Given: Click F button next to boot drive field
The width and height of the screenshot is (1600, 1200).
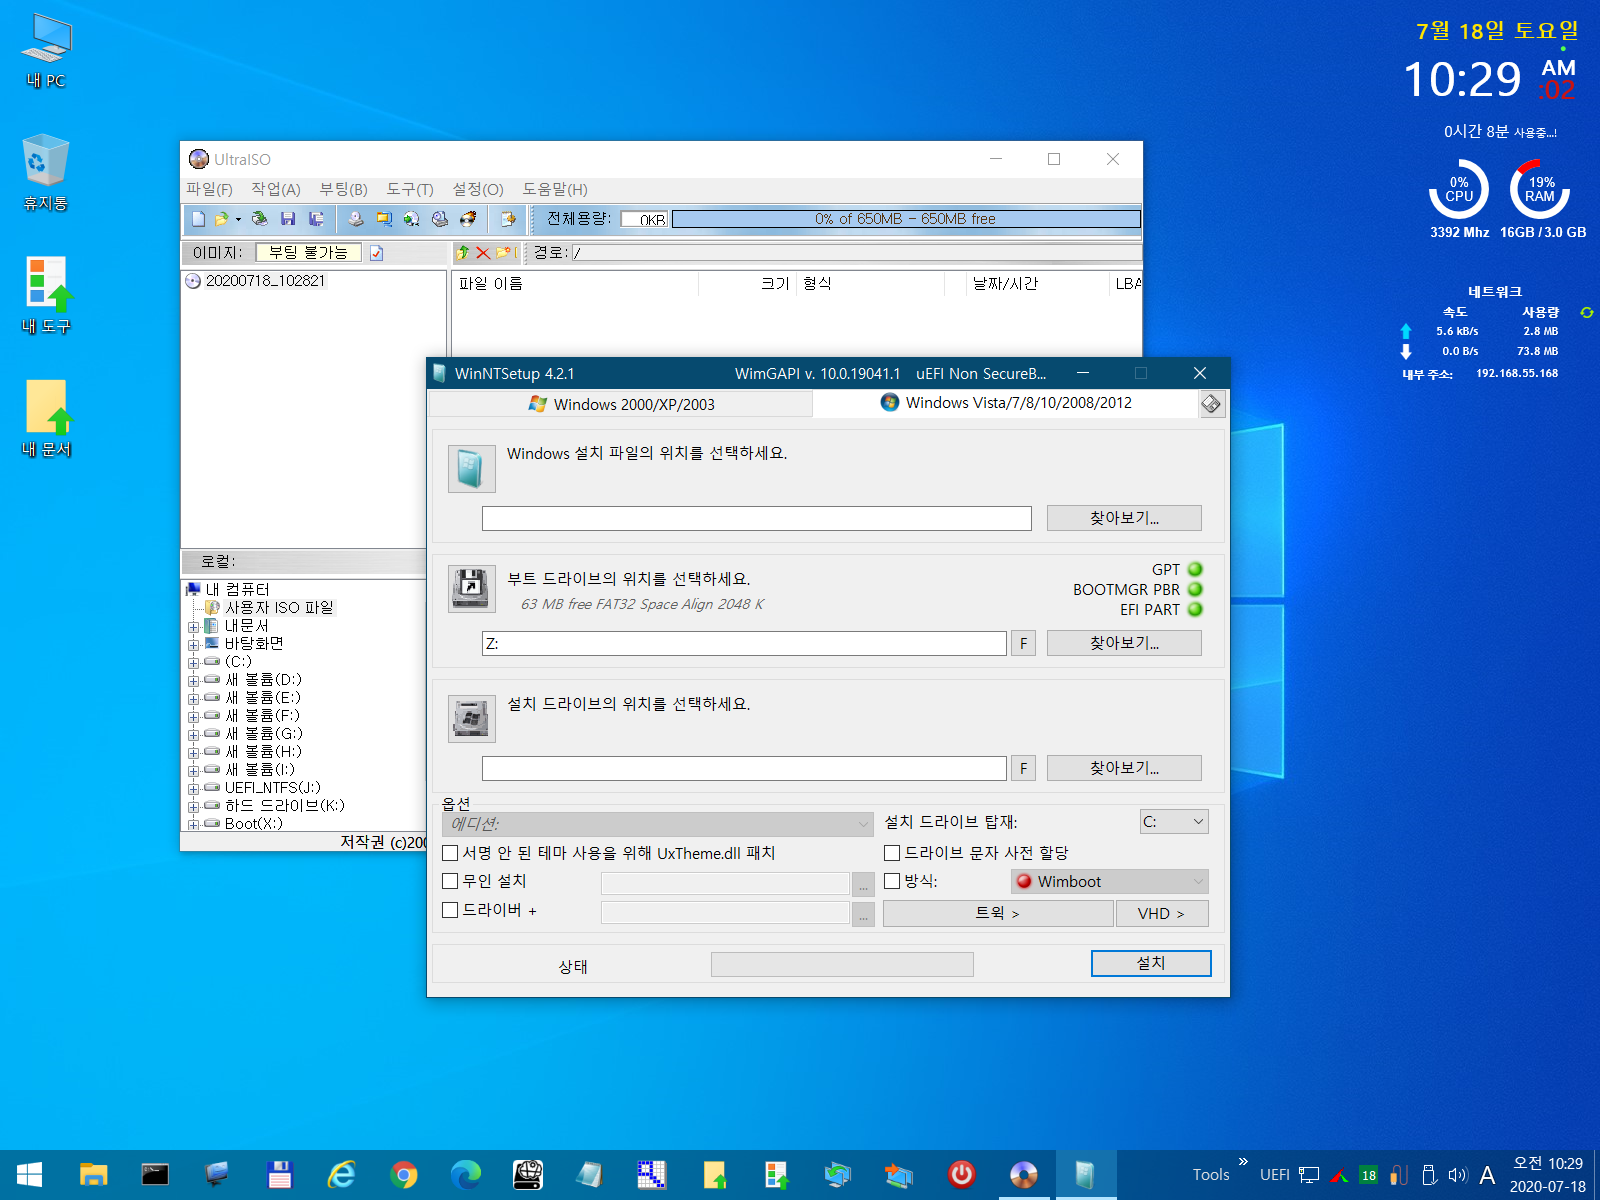Looking at the screenshot, I should coord(1023,643).
